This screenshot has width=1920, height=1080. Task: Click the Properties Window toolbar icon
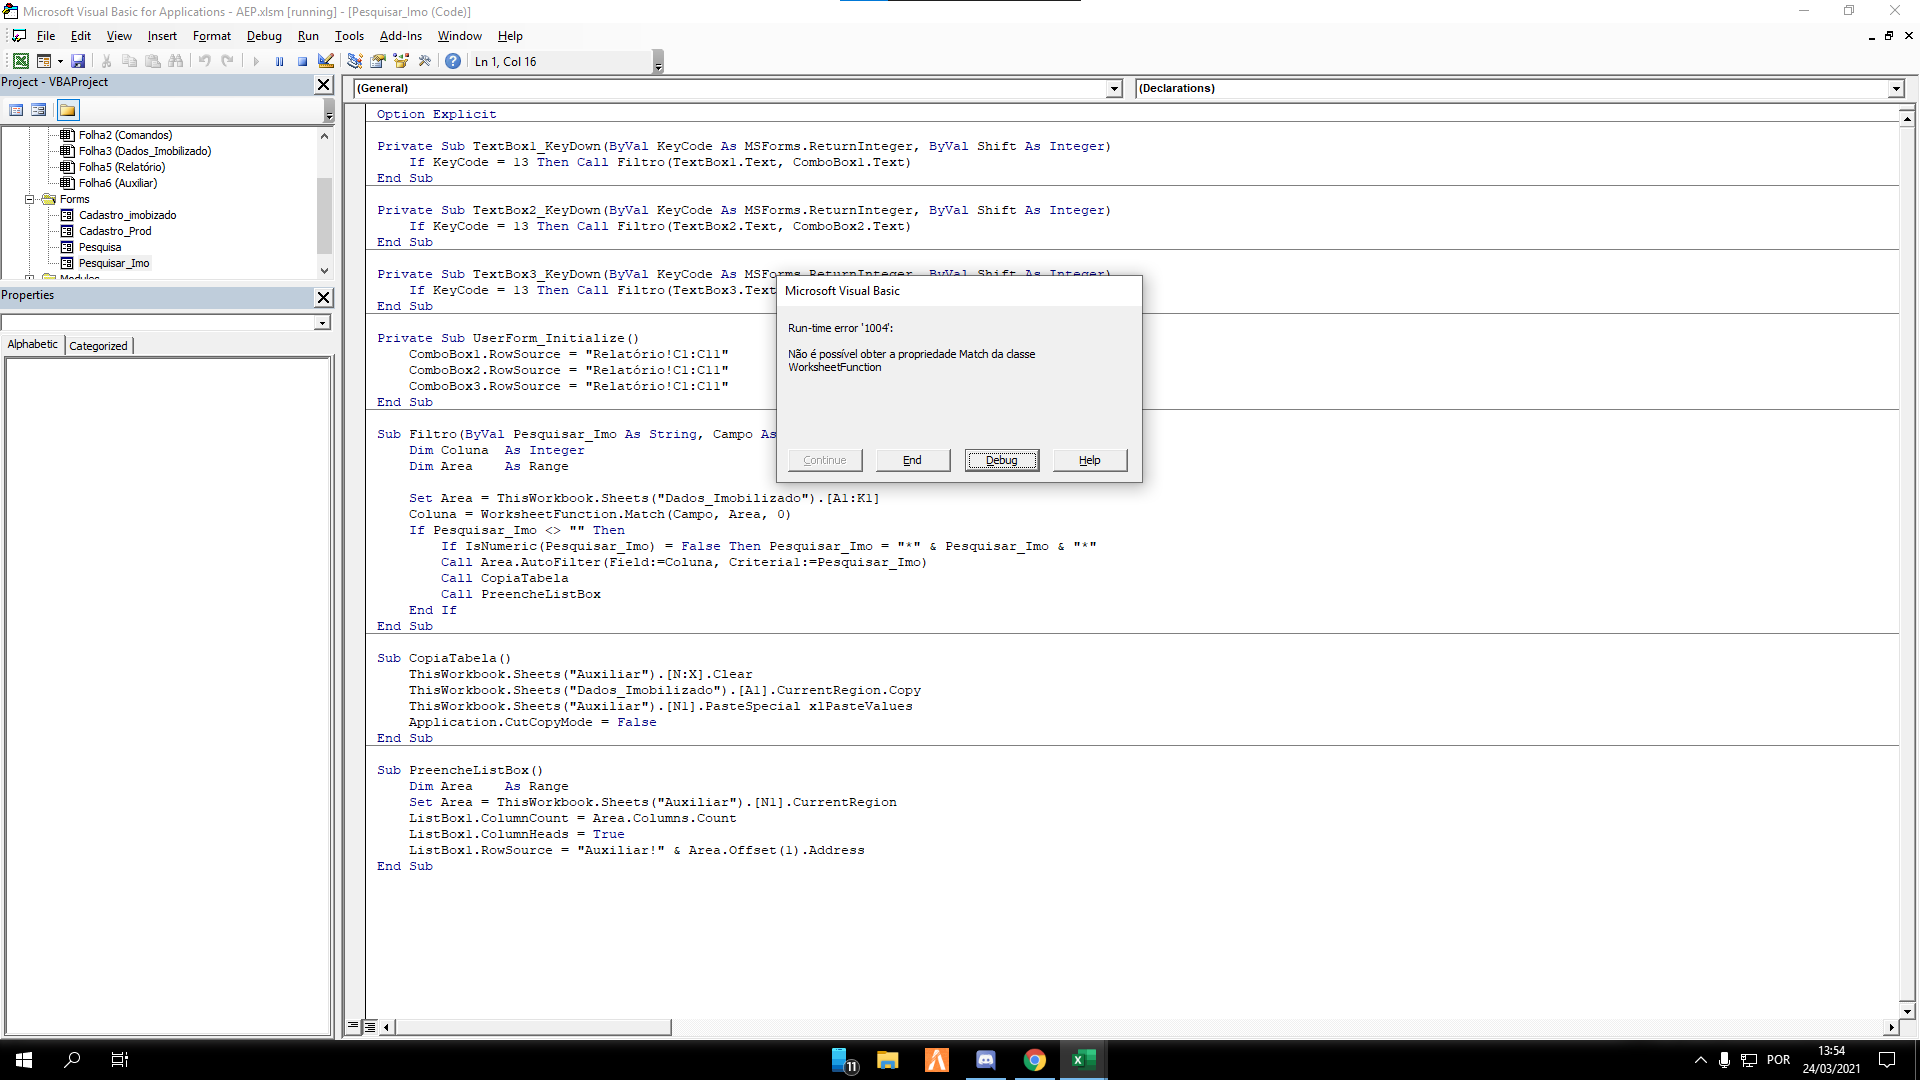tap(378, 61)
